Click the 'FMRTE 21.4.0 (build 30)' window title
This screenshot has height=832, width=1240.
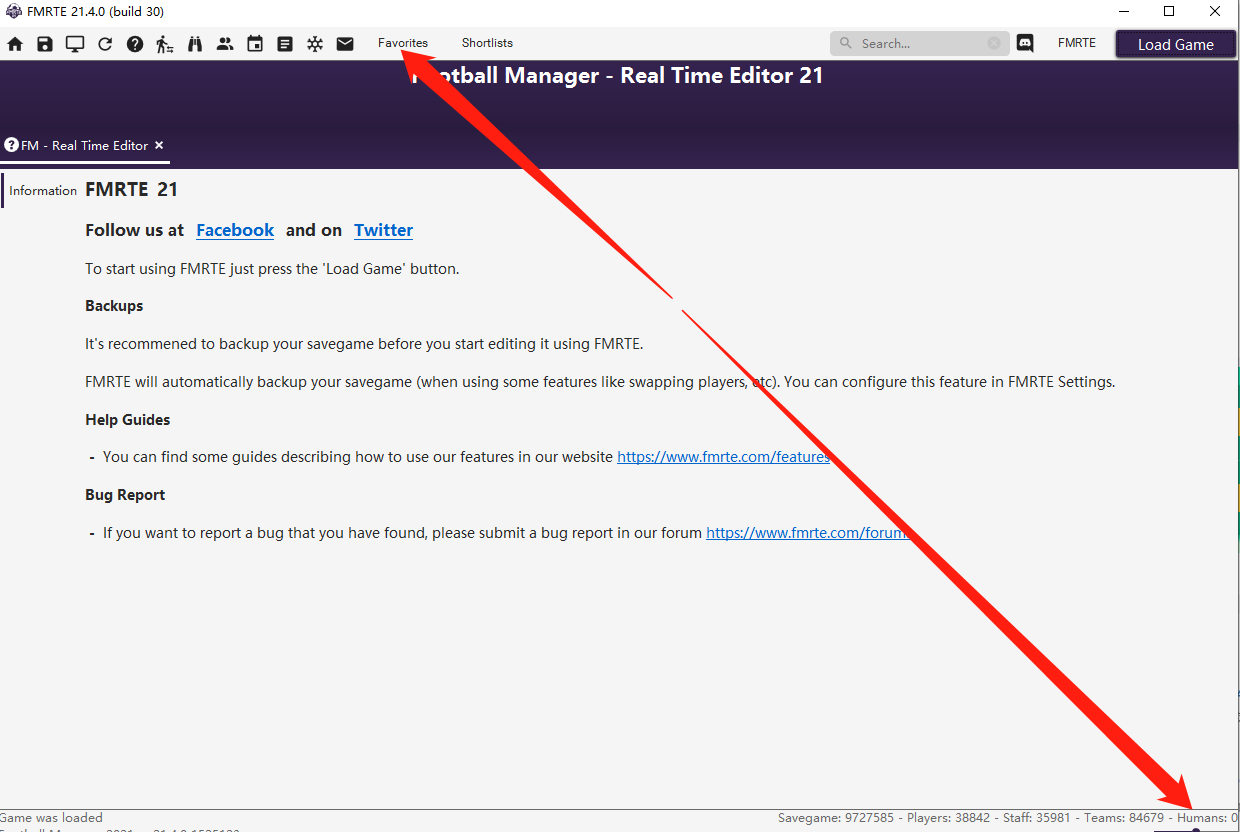pos(94,12)
